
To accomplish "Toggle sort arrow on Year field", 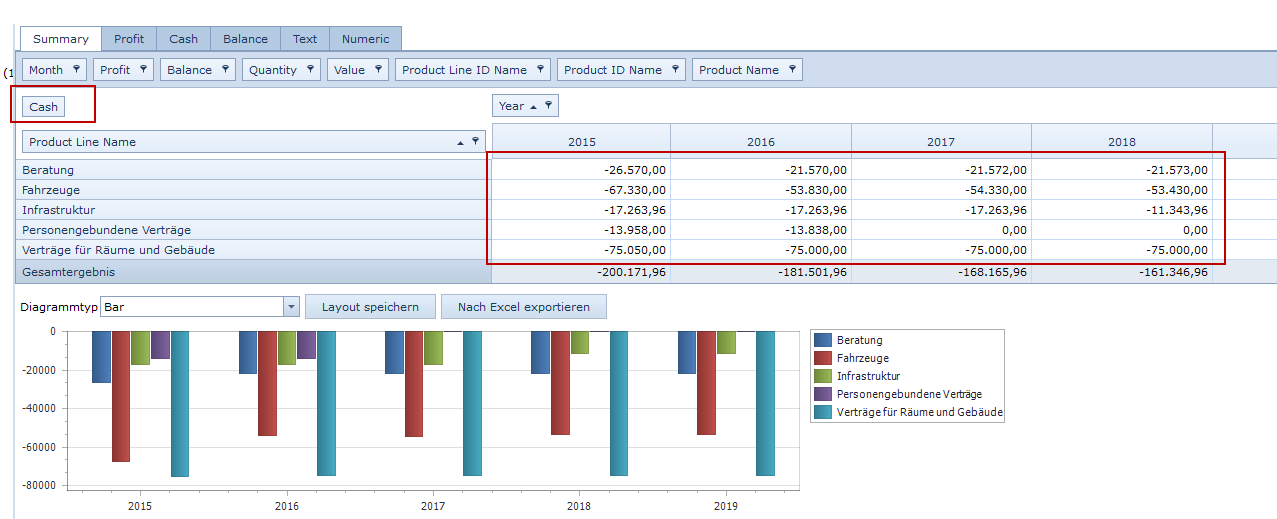I will [533, 106].
